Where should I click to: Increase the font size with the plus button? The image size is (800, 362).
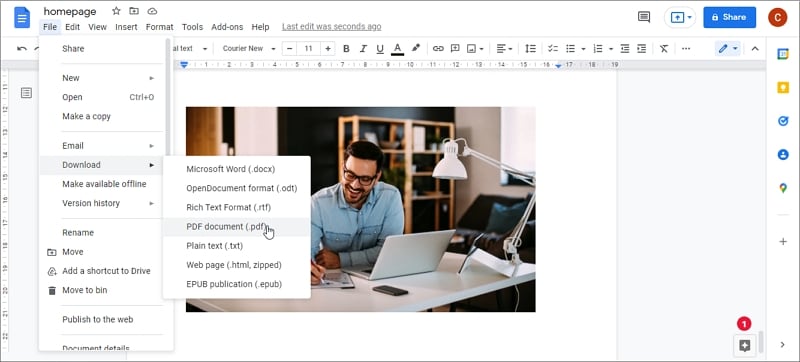[328, 49]
